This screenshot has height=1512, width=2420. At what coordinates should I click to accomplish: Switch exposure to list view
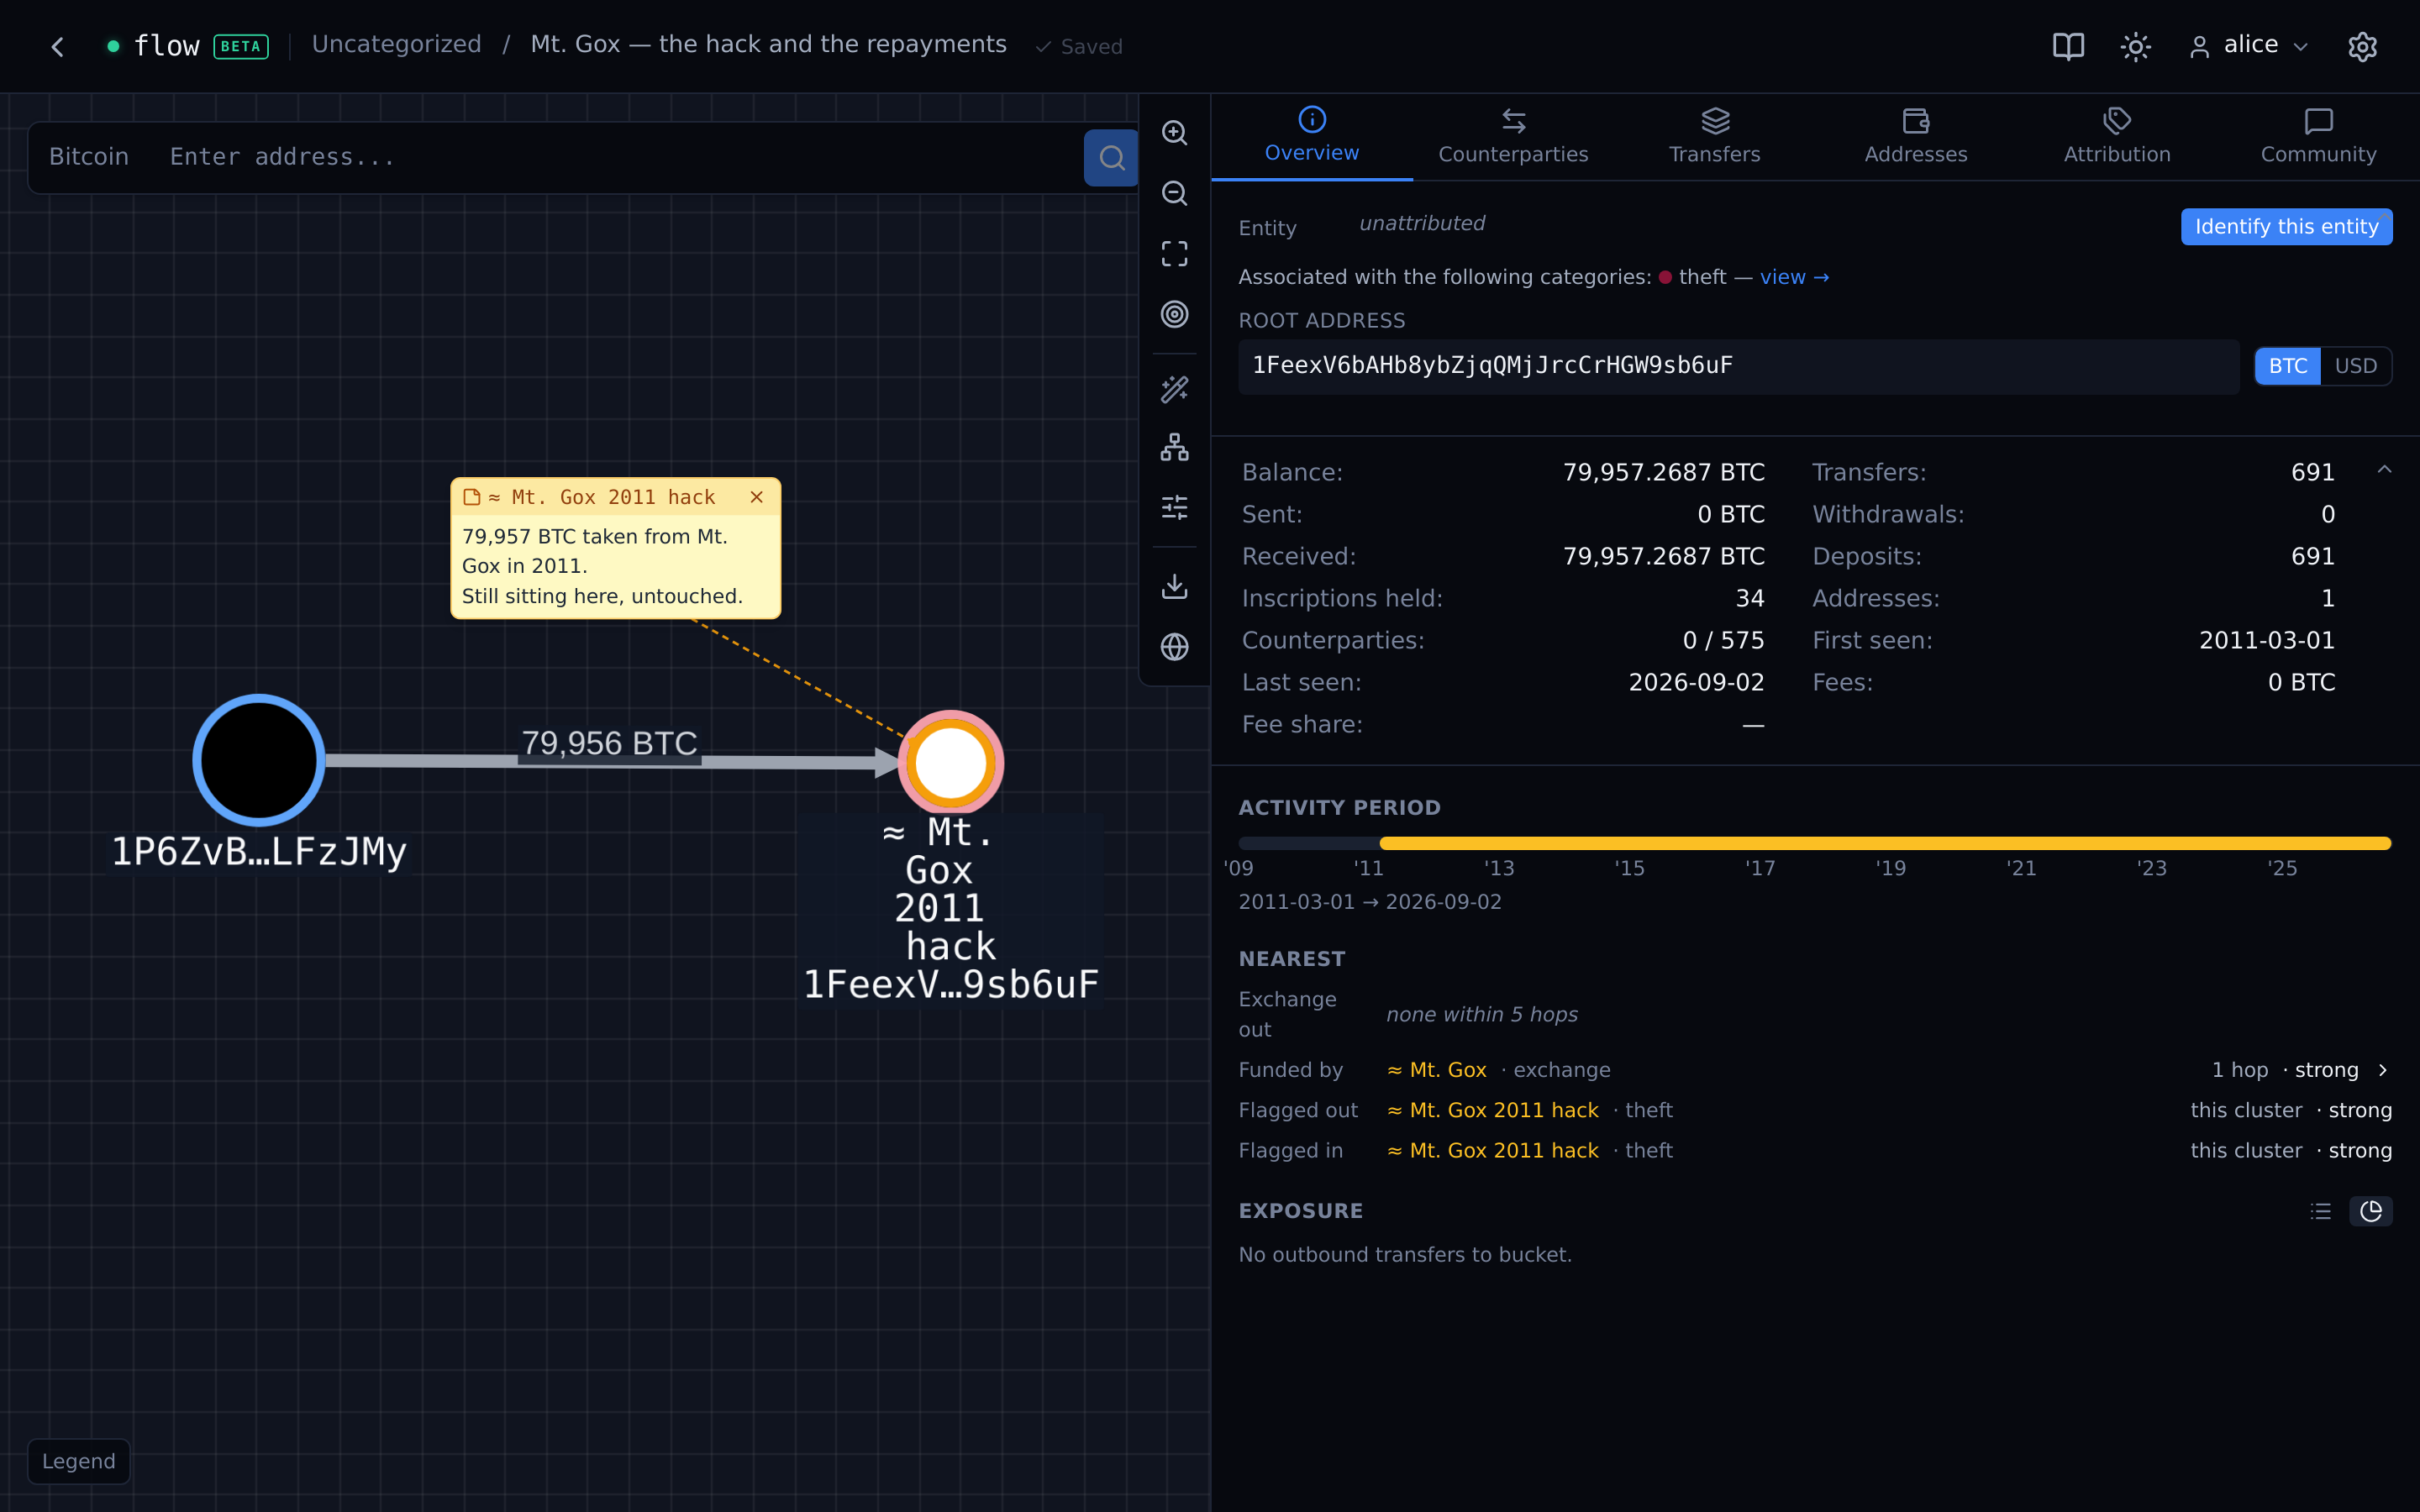(x=2320, y=1211)
